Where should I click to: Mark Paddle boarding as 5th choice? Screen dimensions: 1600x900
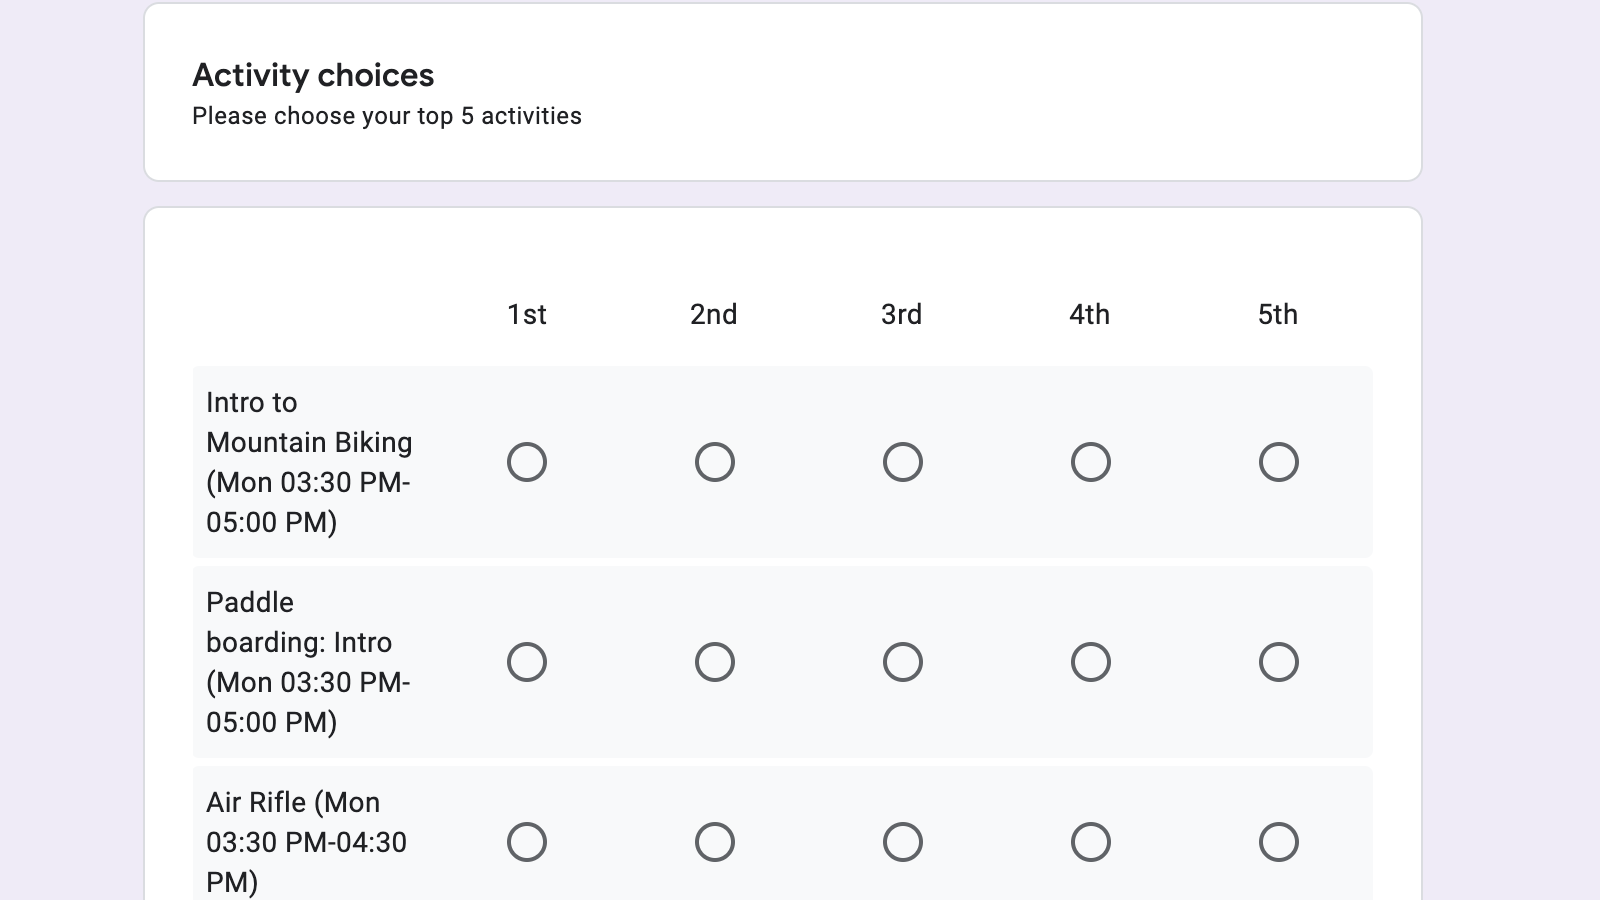pyautogui.click(x=1278, y=661)
